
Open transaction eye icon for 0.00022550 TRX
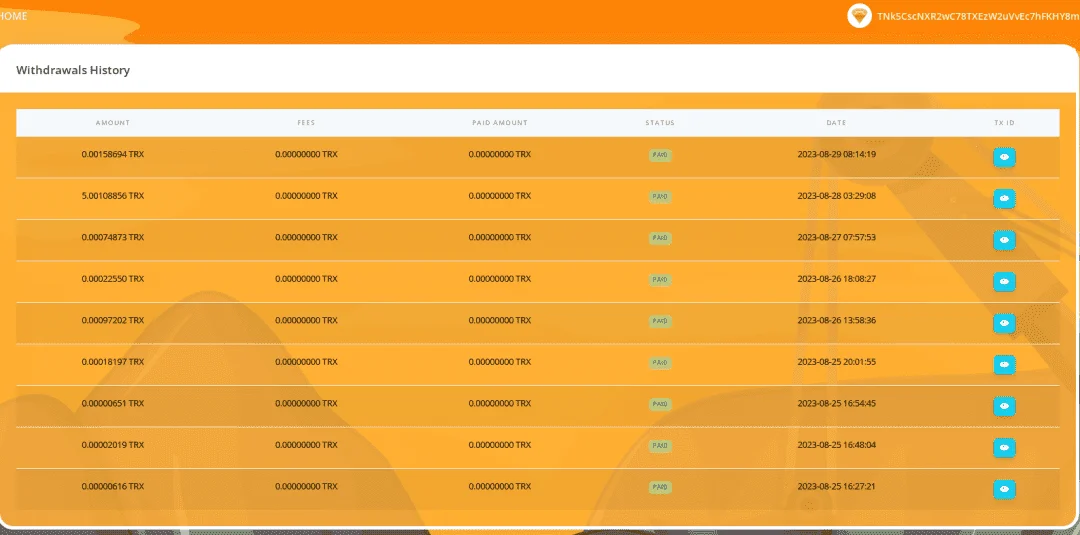(1004, 282)
